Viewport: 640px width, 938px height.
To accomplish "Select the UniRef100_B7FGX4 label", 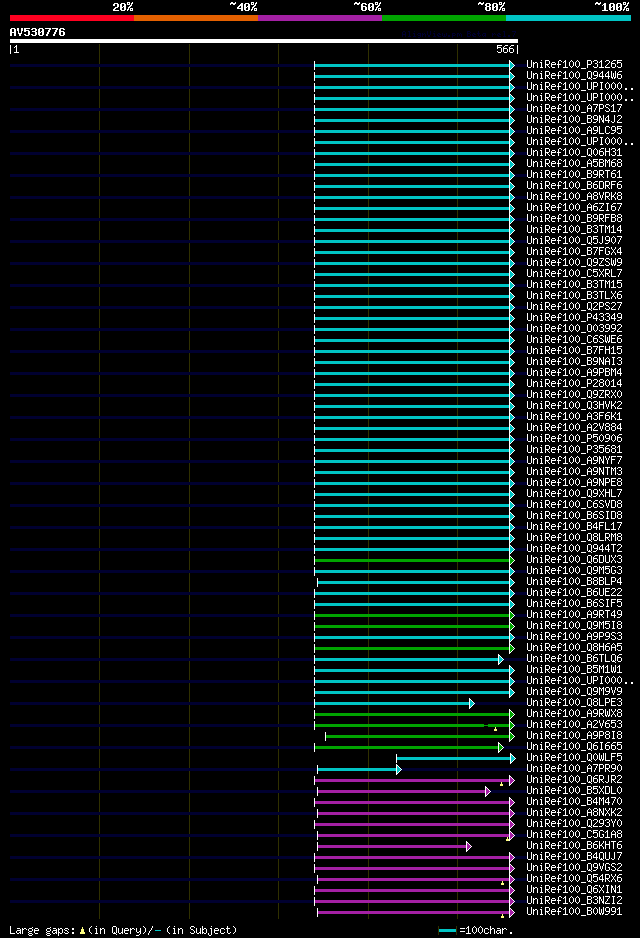I will pos(574,251).
